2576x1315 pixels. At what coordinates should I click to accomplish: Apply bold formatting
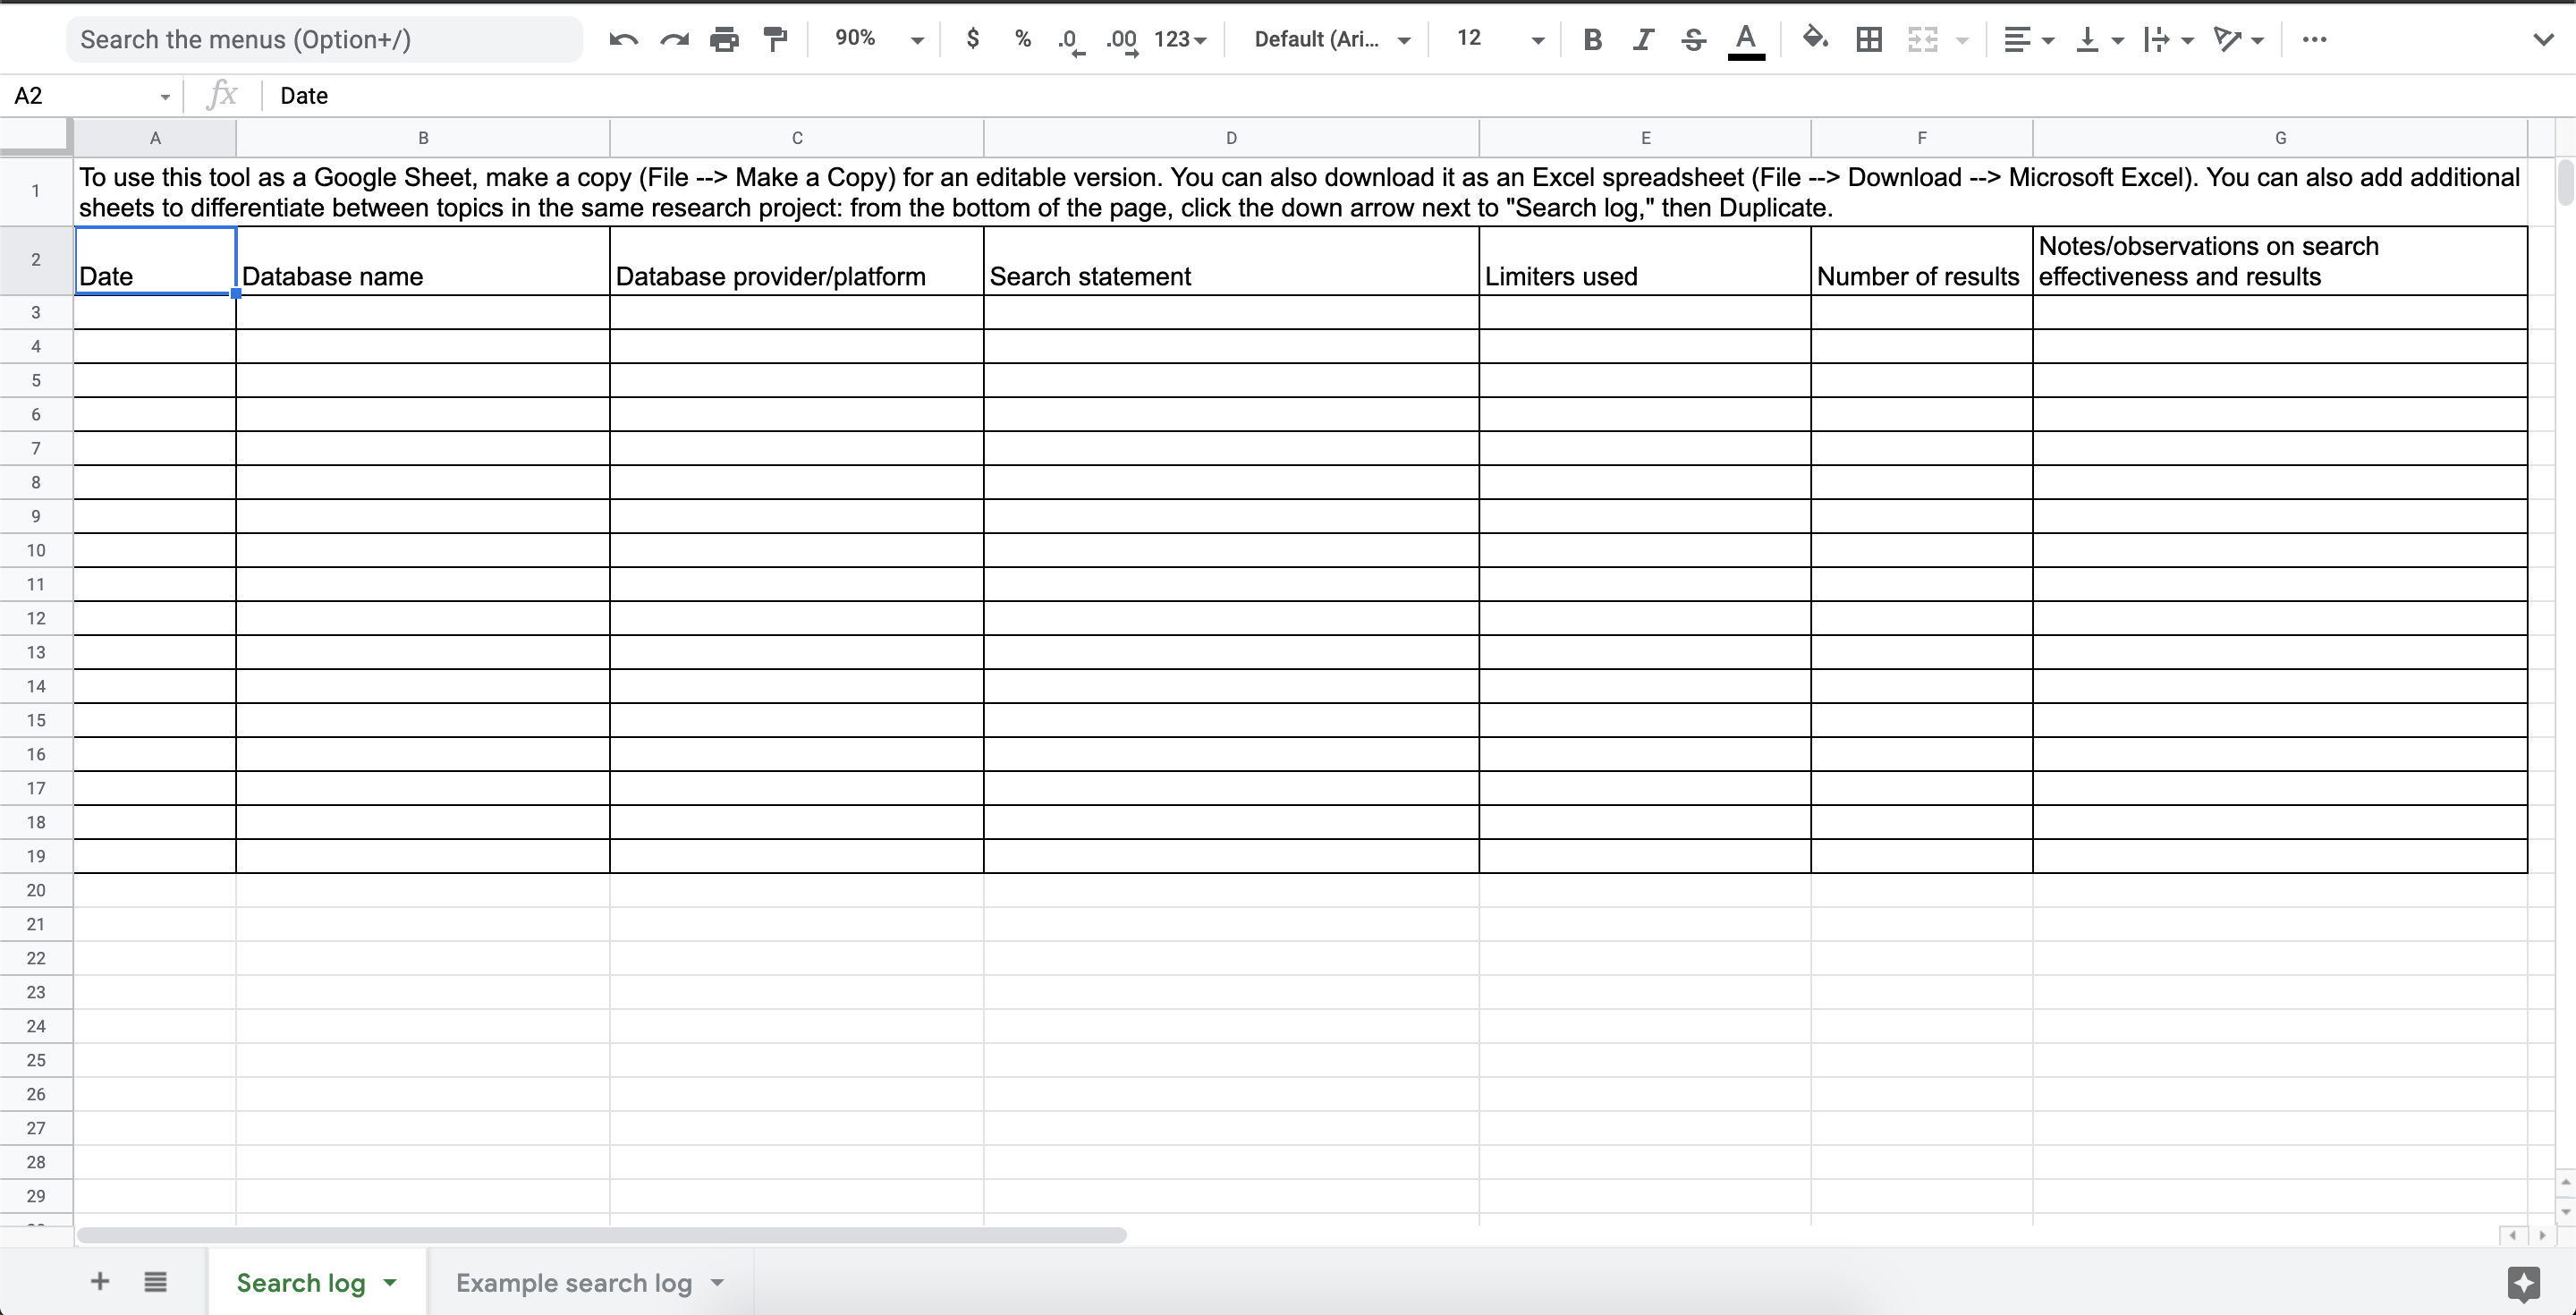(1592, 39)
